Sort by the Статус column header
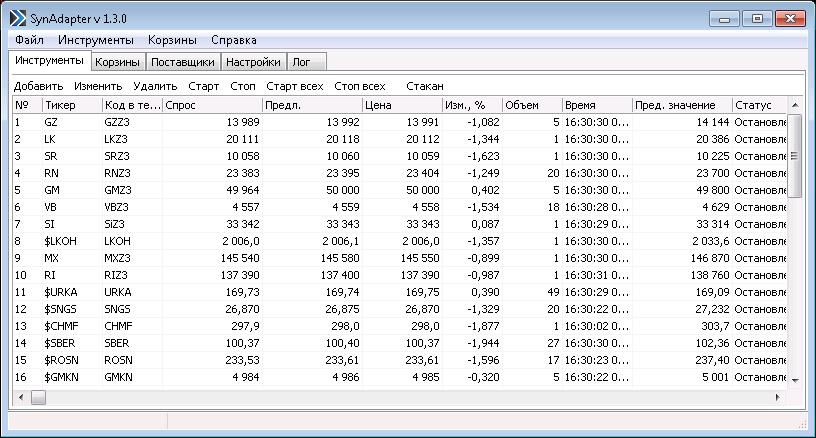Image resolution: width=816 pixels, height=438 pixels. tap(760, 105)
